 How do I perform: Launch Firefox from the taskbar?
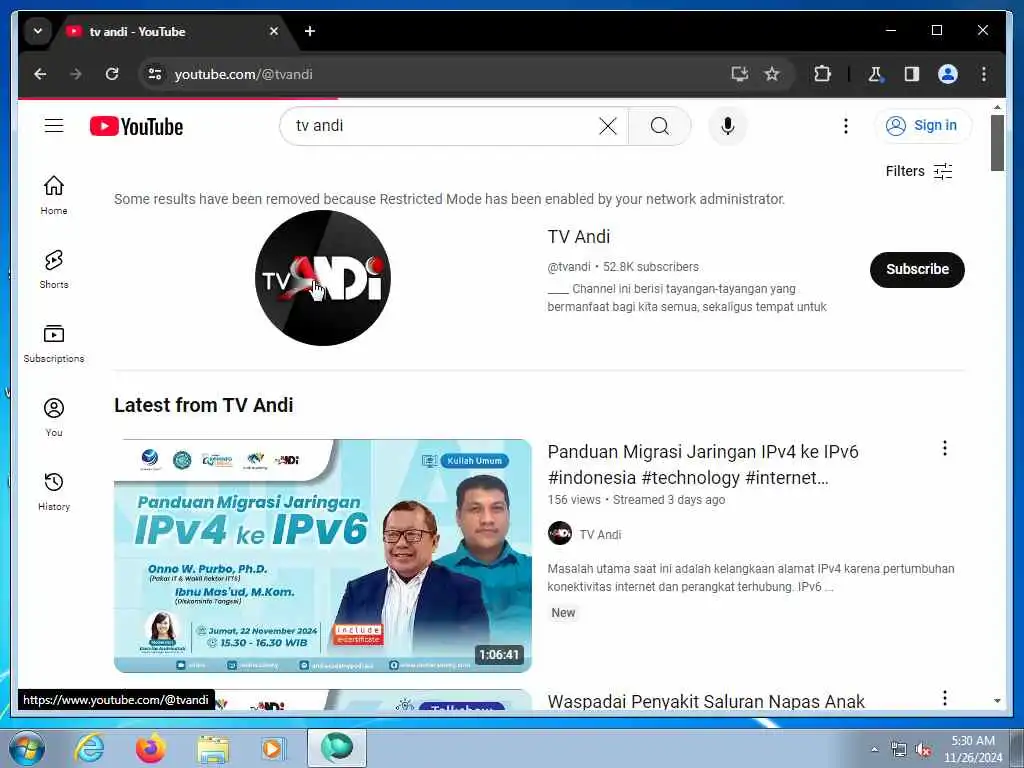tap(151, 748)
